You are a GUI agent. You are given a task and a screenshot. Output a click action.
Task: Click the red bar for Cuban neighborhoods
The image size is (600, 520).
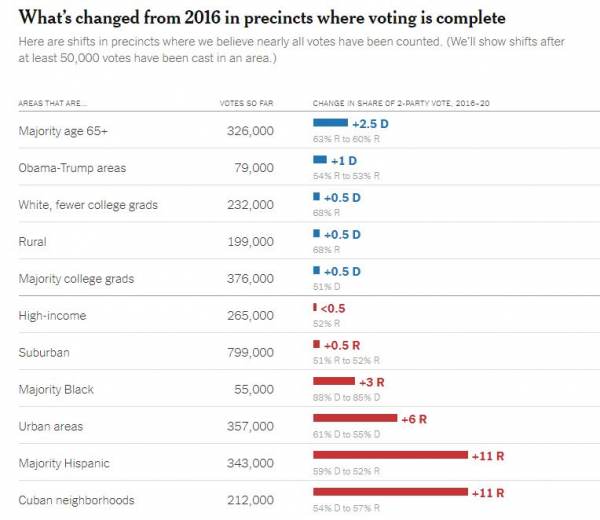pos(390,492)
